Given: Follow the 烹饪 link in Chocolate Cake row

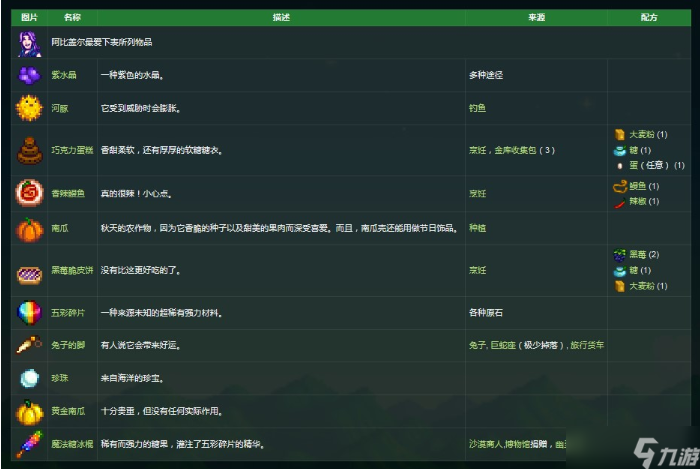Looking at the screenshot, I should click(x=477, y=150).
